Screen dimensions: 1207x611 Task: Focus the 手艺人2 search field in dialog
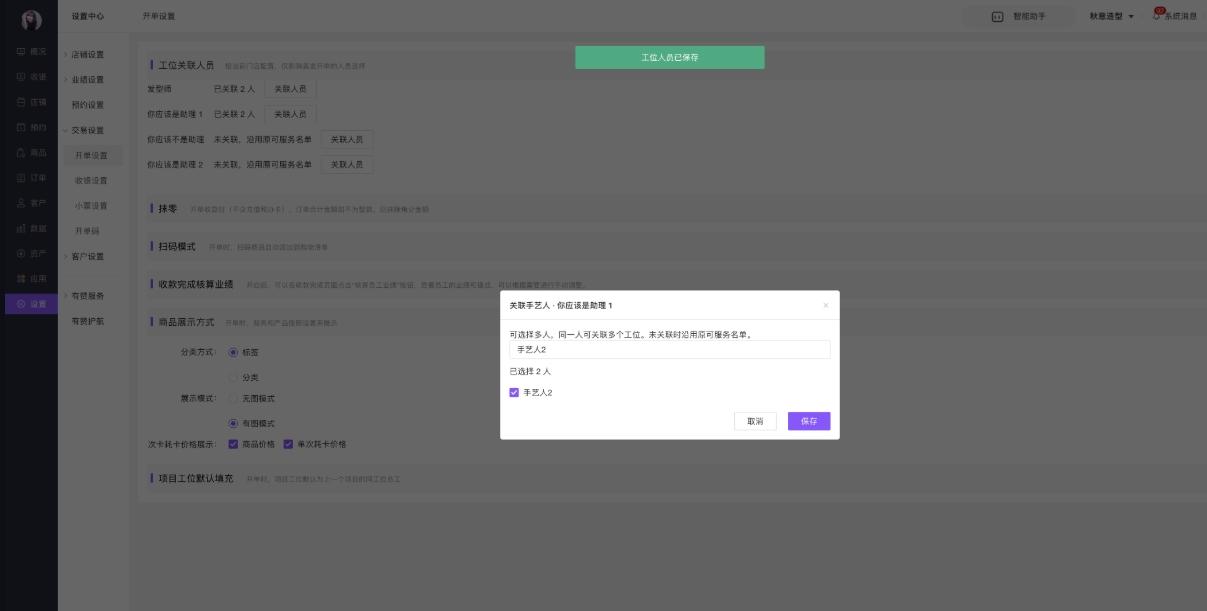pyautogui.click(x=670, y=350)
